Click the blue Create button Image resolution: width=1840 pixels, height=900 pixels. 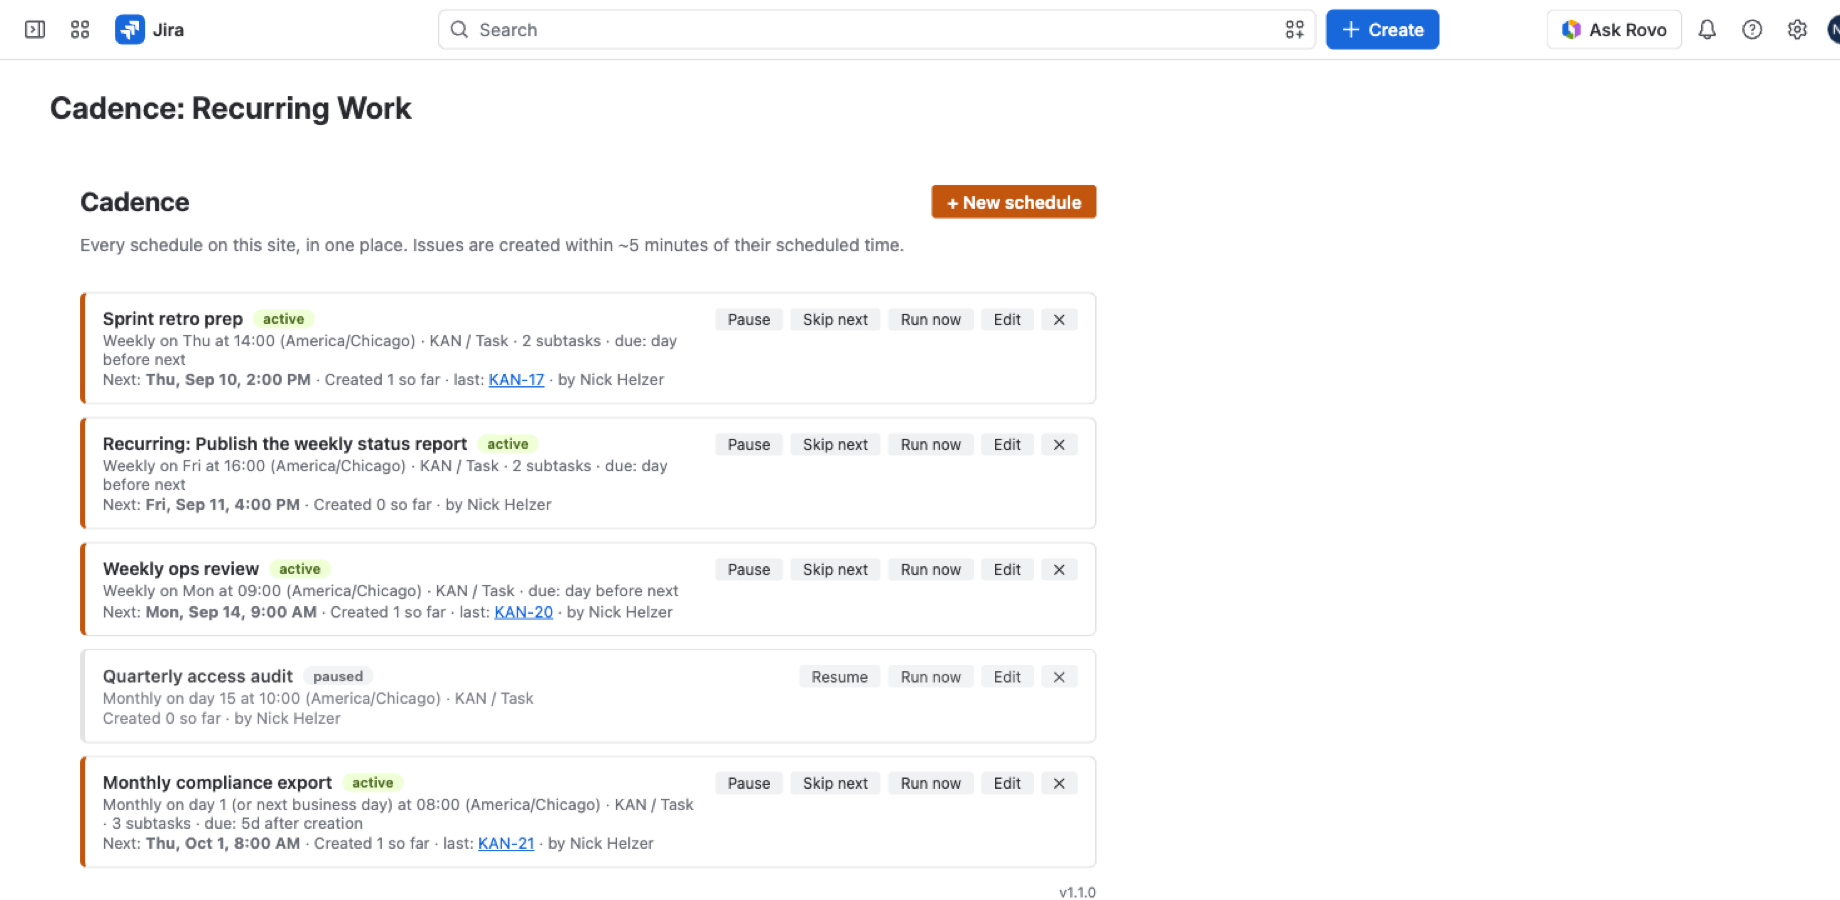pyautogui.click(x=1382, y=30)
